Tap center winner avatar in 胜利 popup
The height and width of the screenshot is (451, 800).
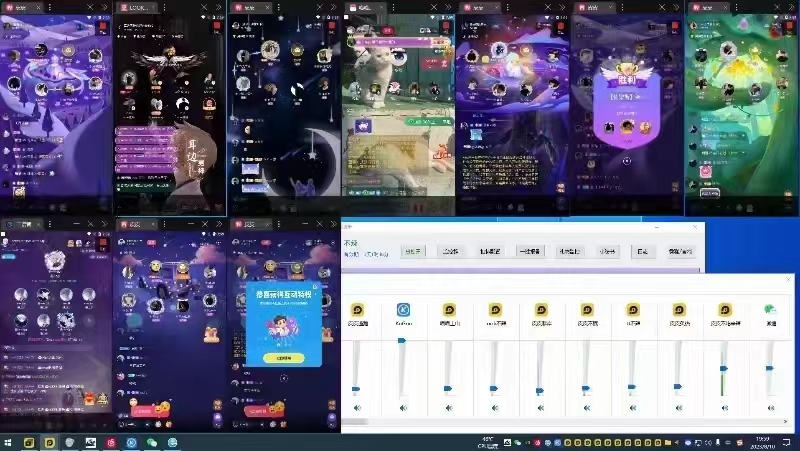627,127
